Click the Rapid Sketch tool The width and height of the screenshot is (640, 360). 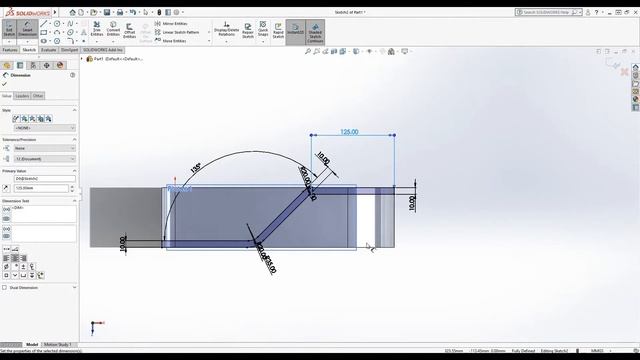coord(278,31)
